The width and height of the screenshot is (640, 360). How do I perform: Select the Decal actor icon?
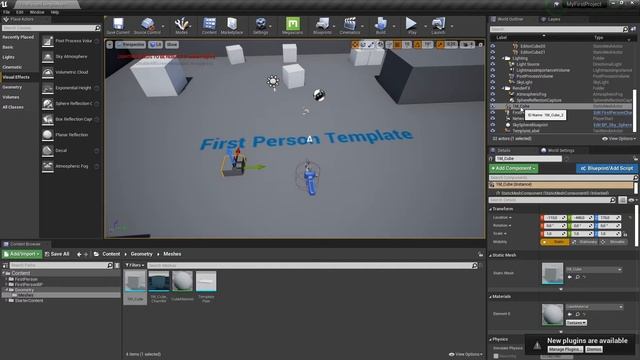pos(48,151)
